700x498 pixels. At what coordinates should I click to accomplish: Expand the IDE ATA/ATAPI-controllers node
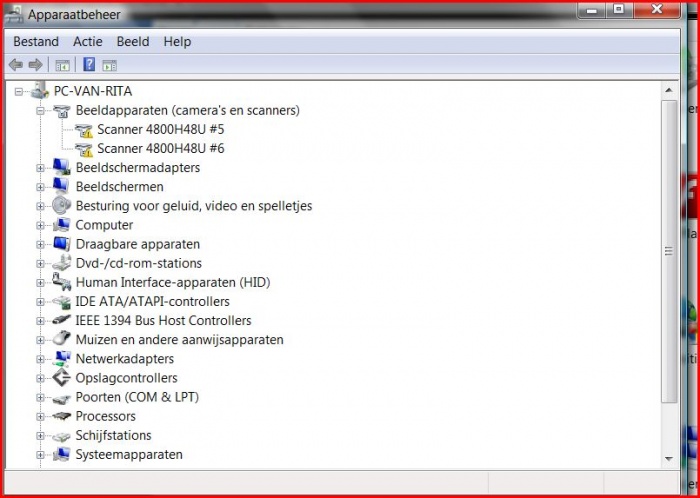point(40,302)
